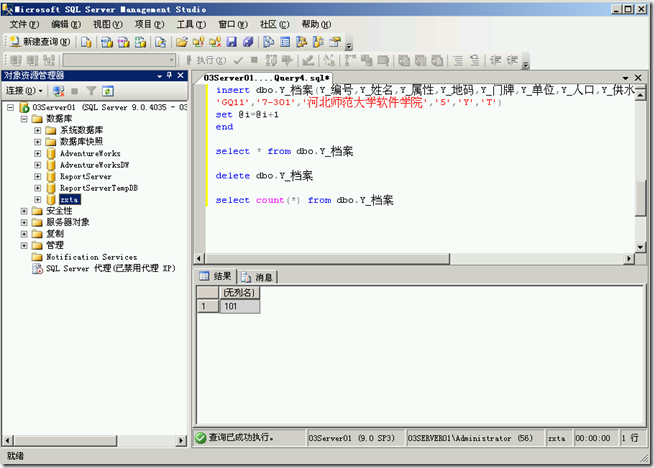Click Display Estimated Execution Plan icon
This screenshot has height=468, width=654.
[x=271, y=60]
